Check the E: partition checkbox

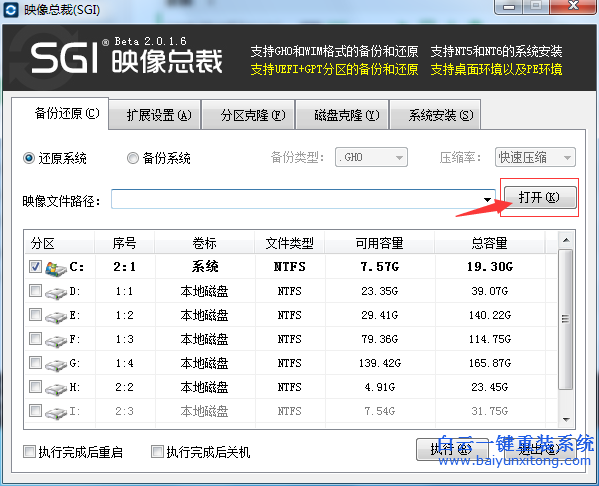pos(36,315)
